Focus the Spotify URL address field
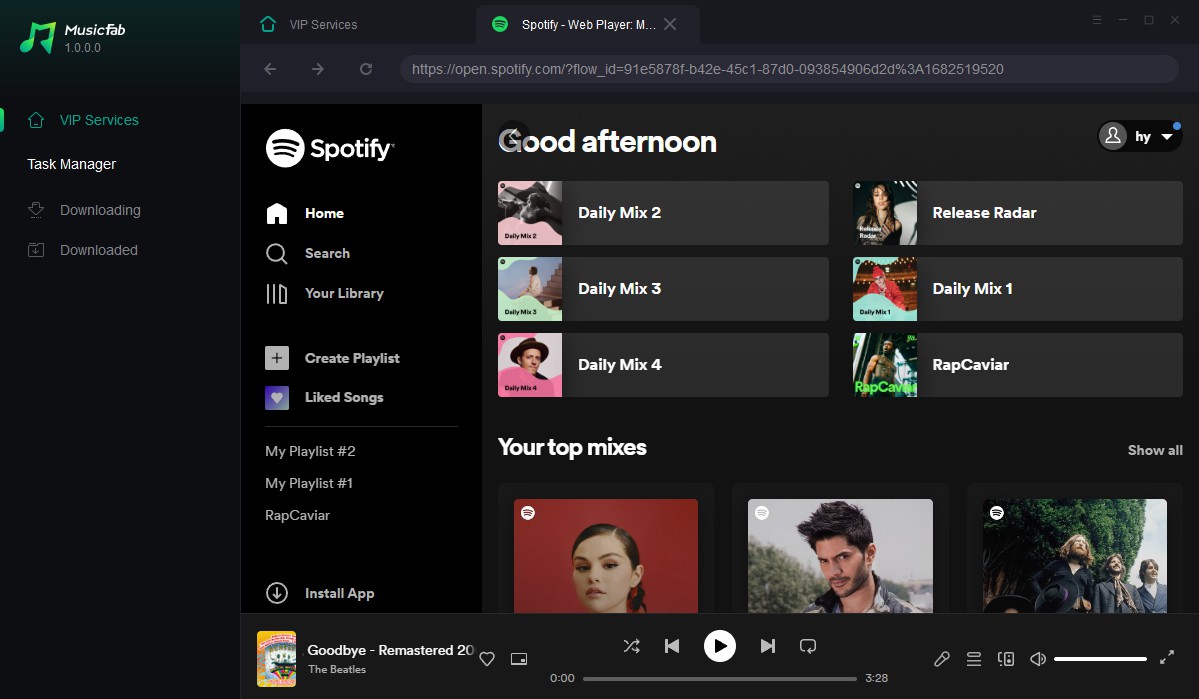 click(x=788, y=69)
